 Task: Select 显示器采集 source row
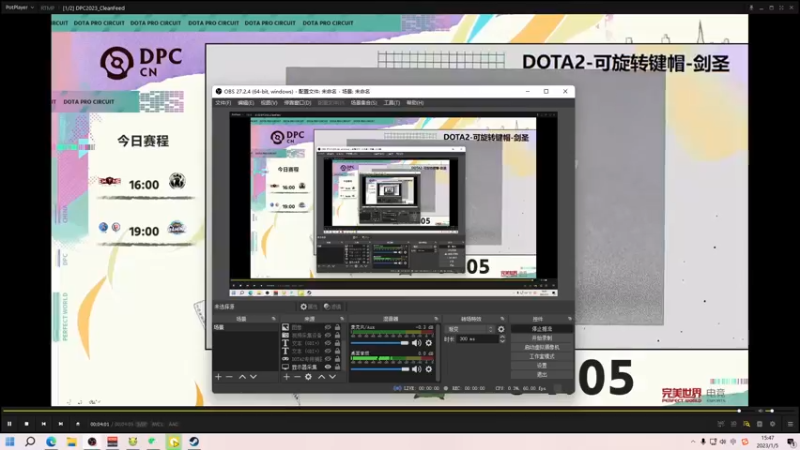coord(312,367)
